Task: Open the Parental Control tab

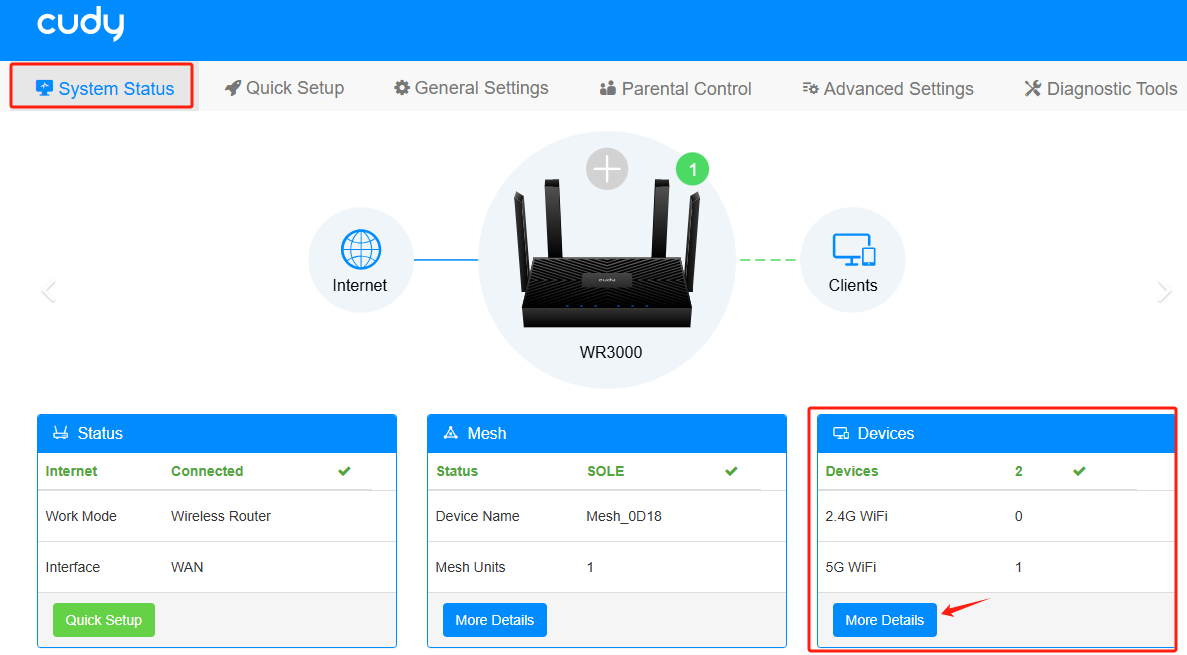Action: tap(675, 89)
